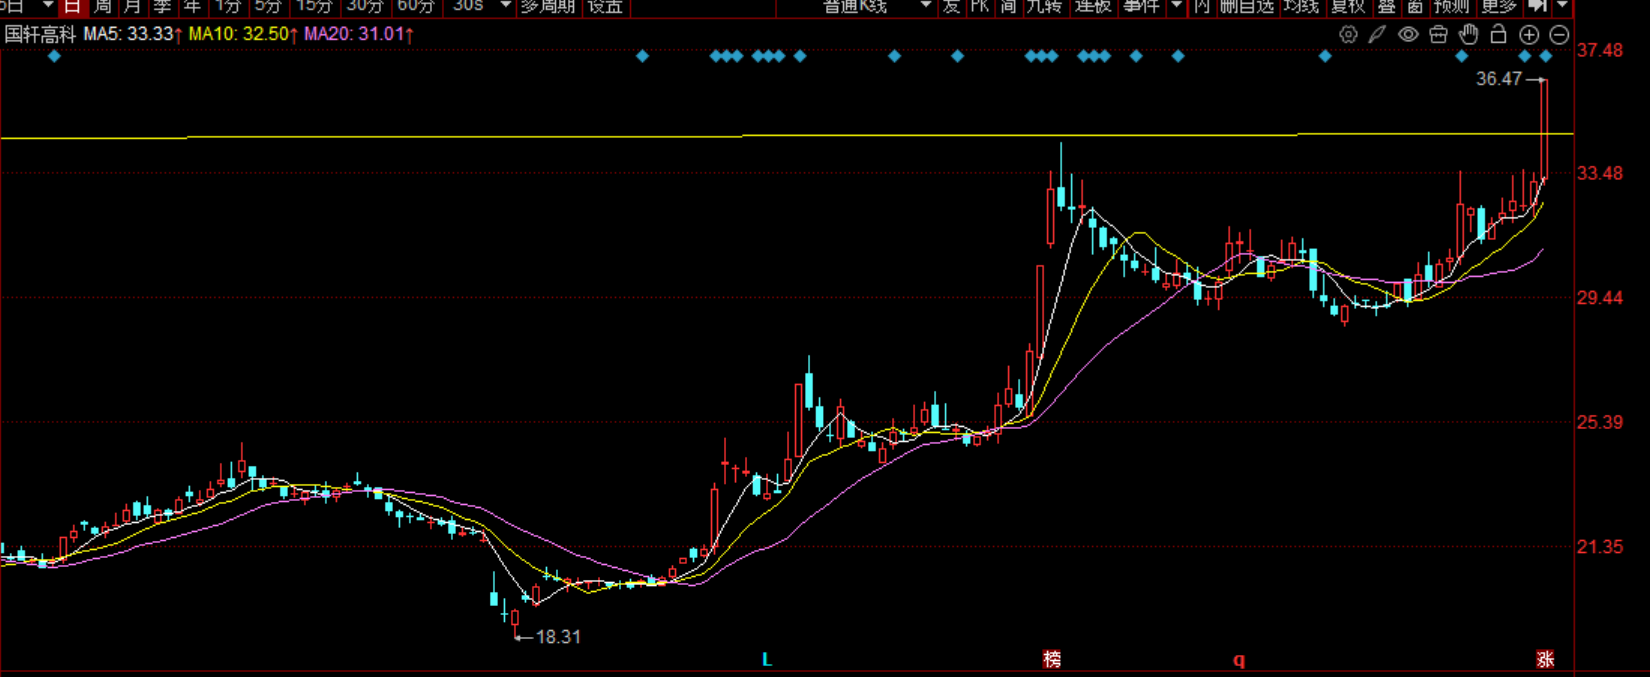The width and height of the screenshot is (1650, 677).
Task: Click 删自选 to remove from watchlist
Action: point(1247,6)
